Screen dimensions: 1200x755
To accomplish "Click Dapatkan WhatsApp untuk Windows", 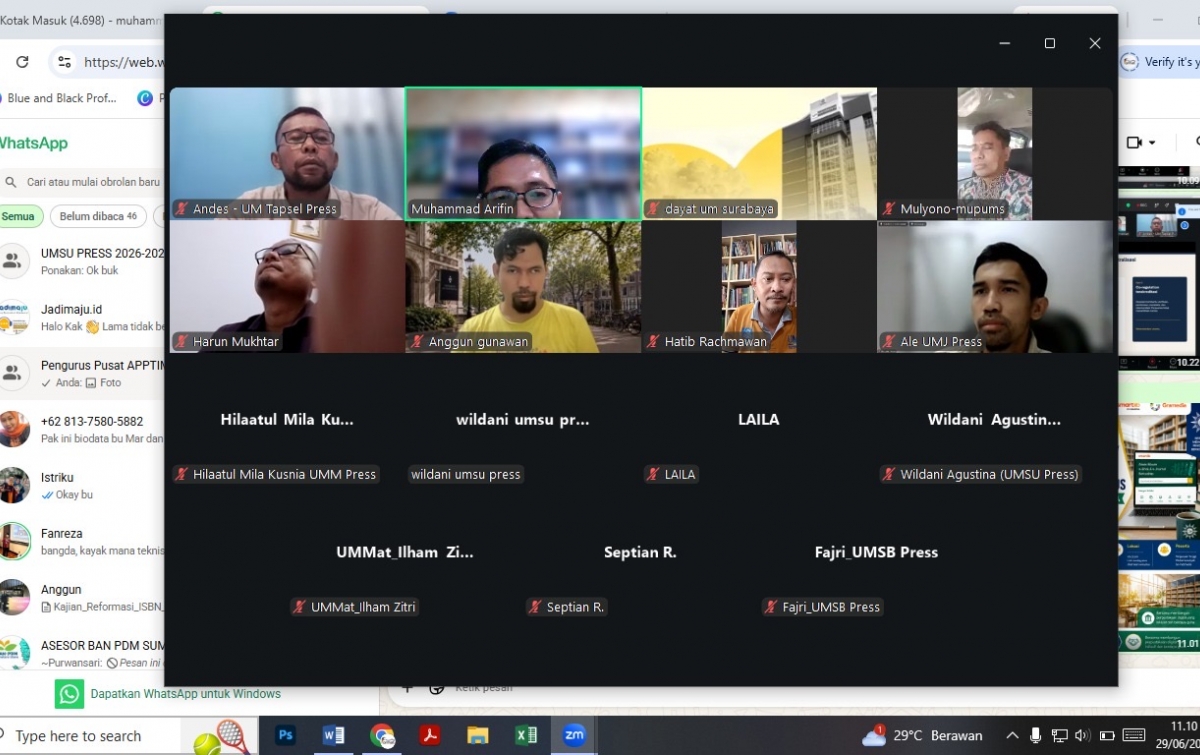I will pos(185,694).
